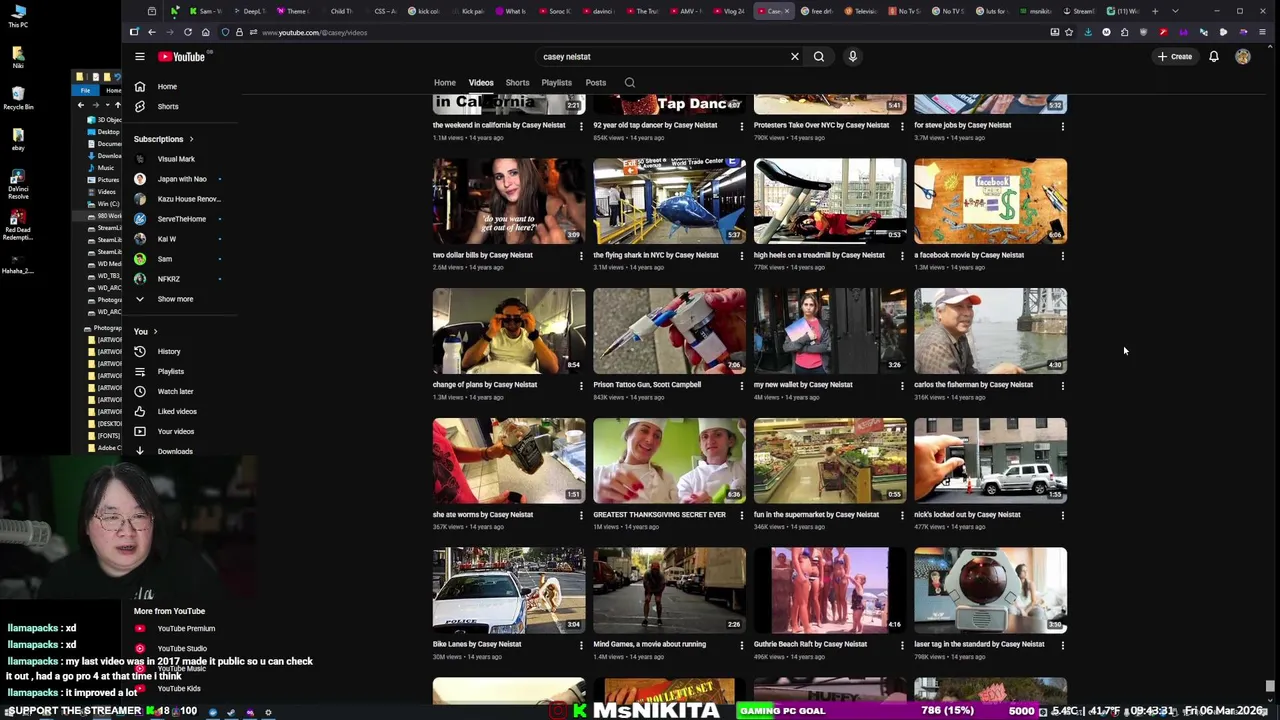Switch to the Playlists tab

pyautogui.click(x=556, y=83)
